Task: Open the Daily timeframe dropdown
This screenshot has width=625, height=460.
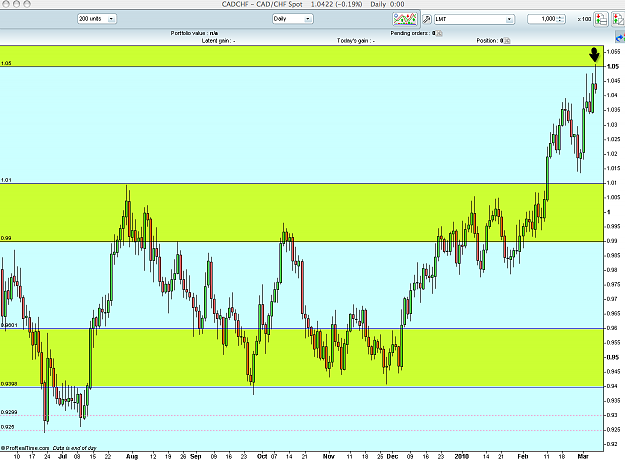Action: pyautogui.click(x=293, y=19)
